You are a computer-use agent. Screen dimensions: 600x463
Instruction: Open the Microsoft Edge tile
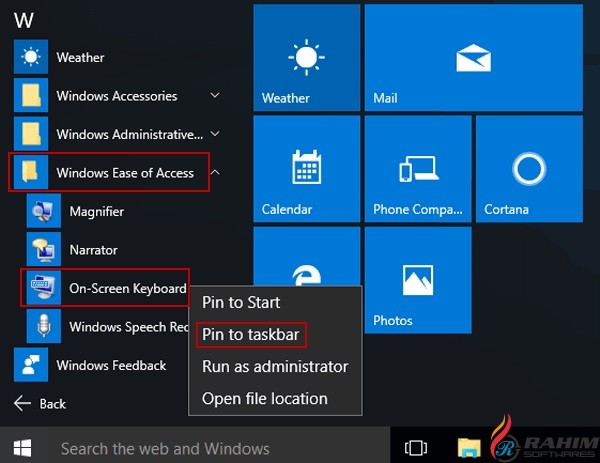[307, 256]
